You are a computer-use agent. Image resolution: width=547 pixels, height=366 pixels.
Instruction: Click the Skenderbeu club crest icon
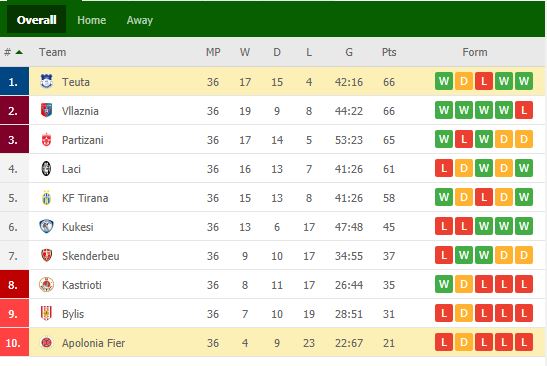[46, 255]
